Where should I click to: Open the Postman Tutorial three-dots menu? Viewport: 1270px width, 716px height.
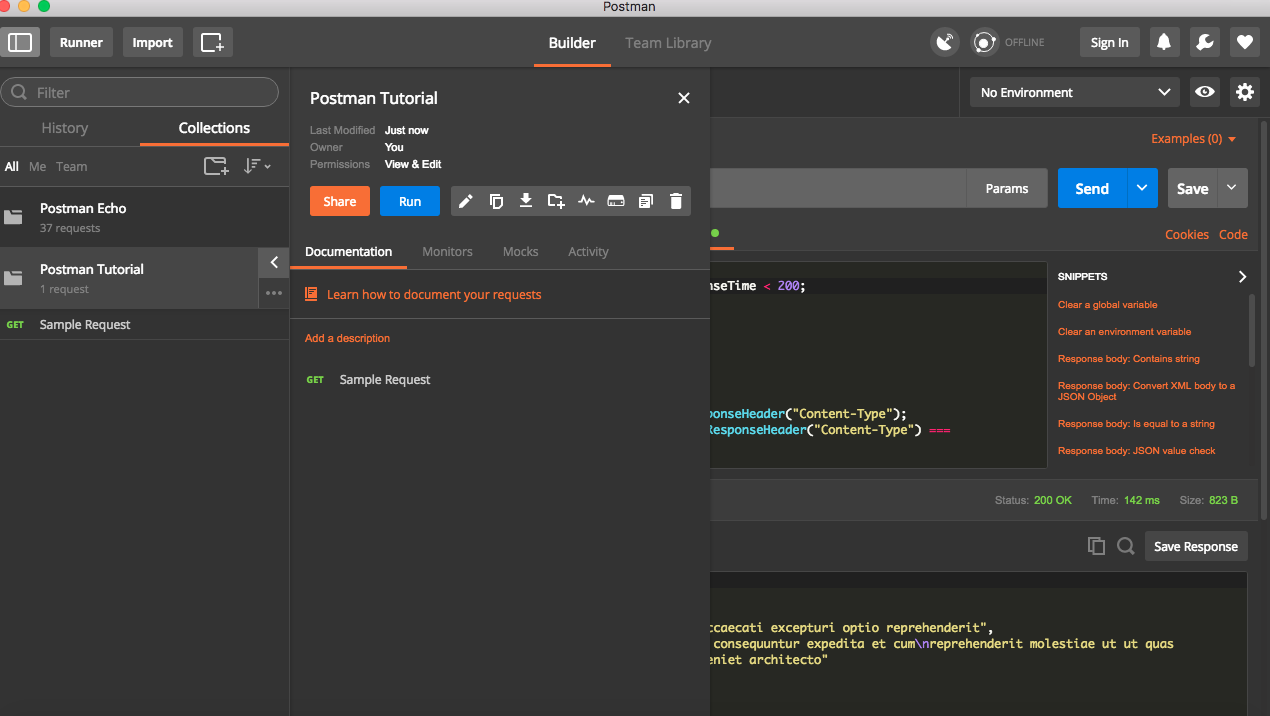[274, 293]
